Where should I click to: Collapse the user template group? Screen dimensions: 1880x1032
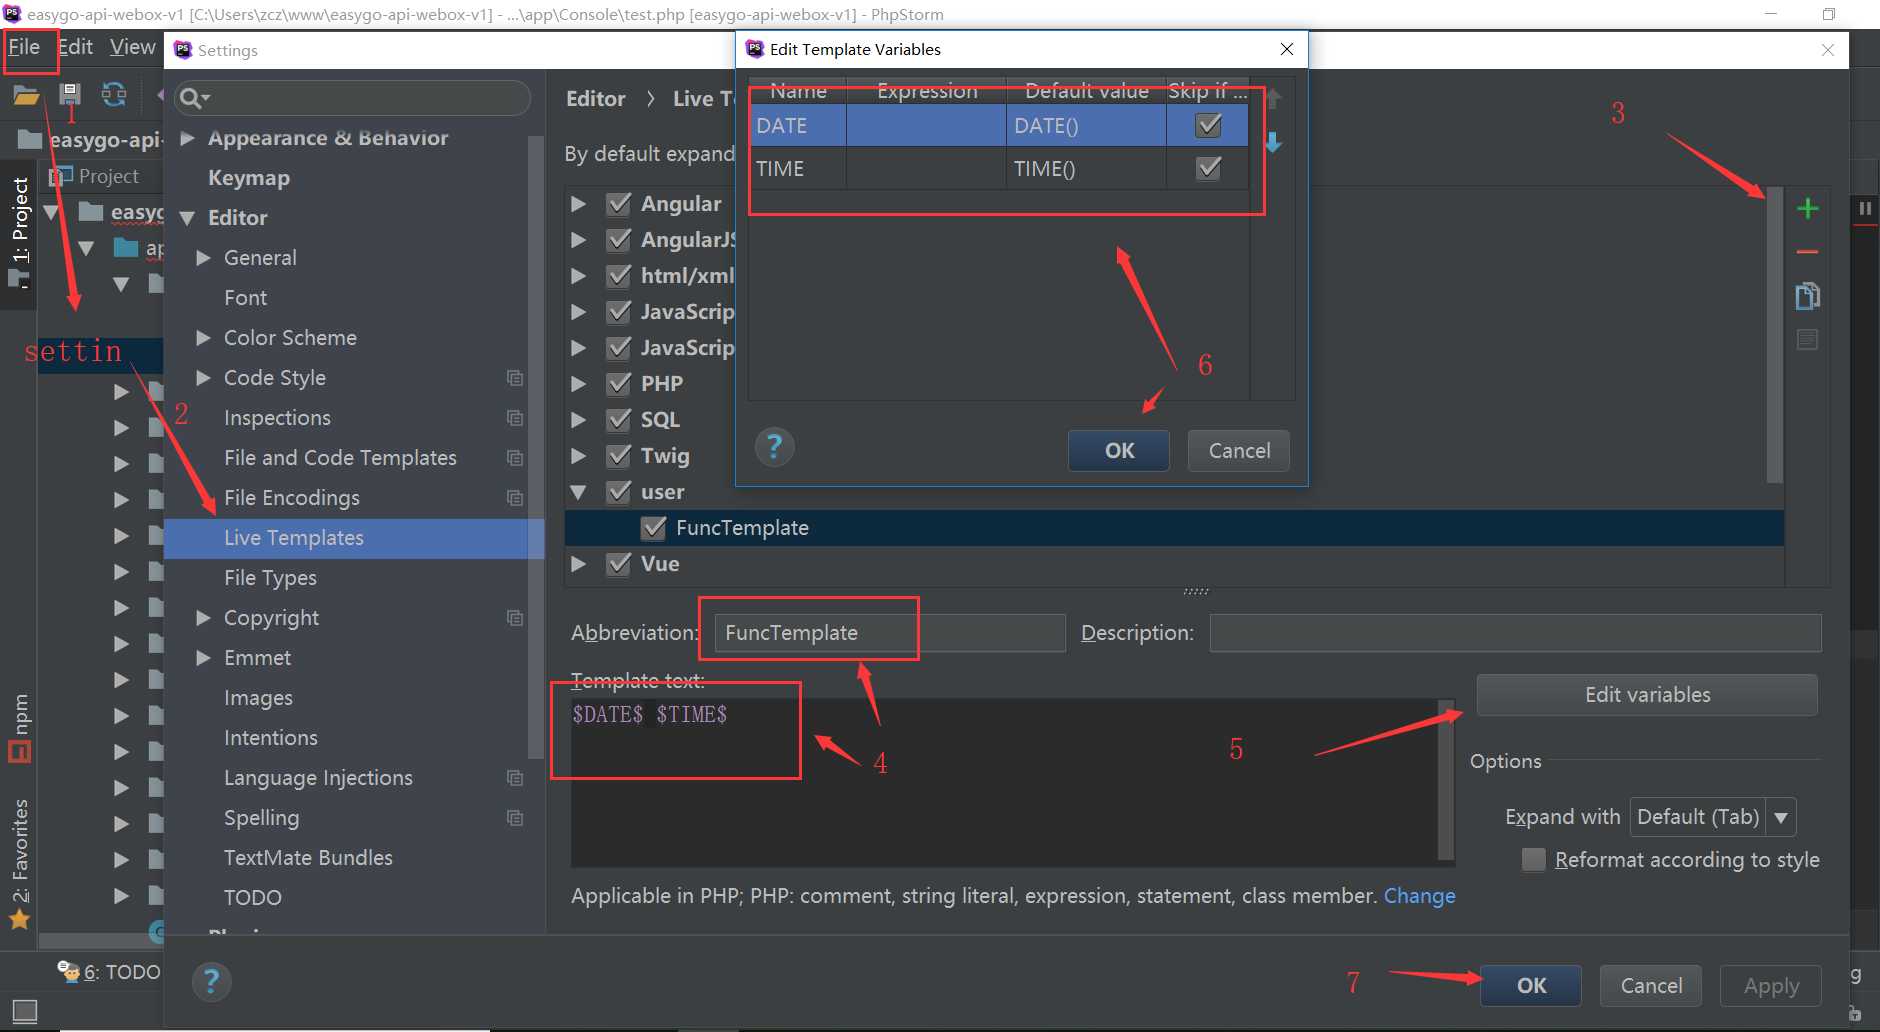tap(578, 492)
